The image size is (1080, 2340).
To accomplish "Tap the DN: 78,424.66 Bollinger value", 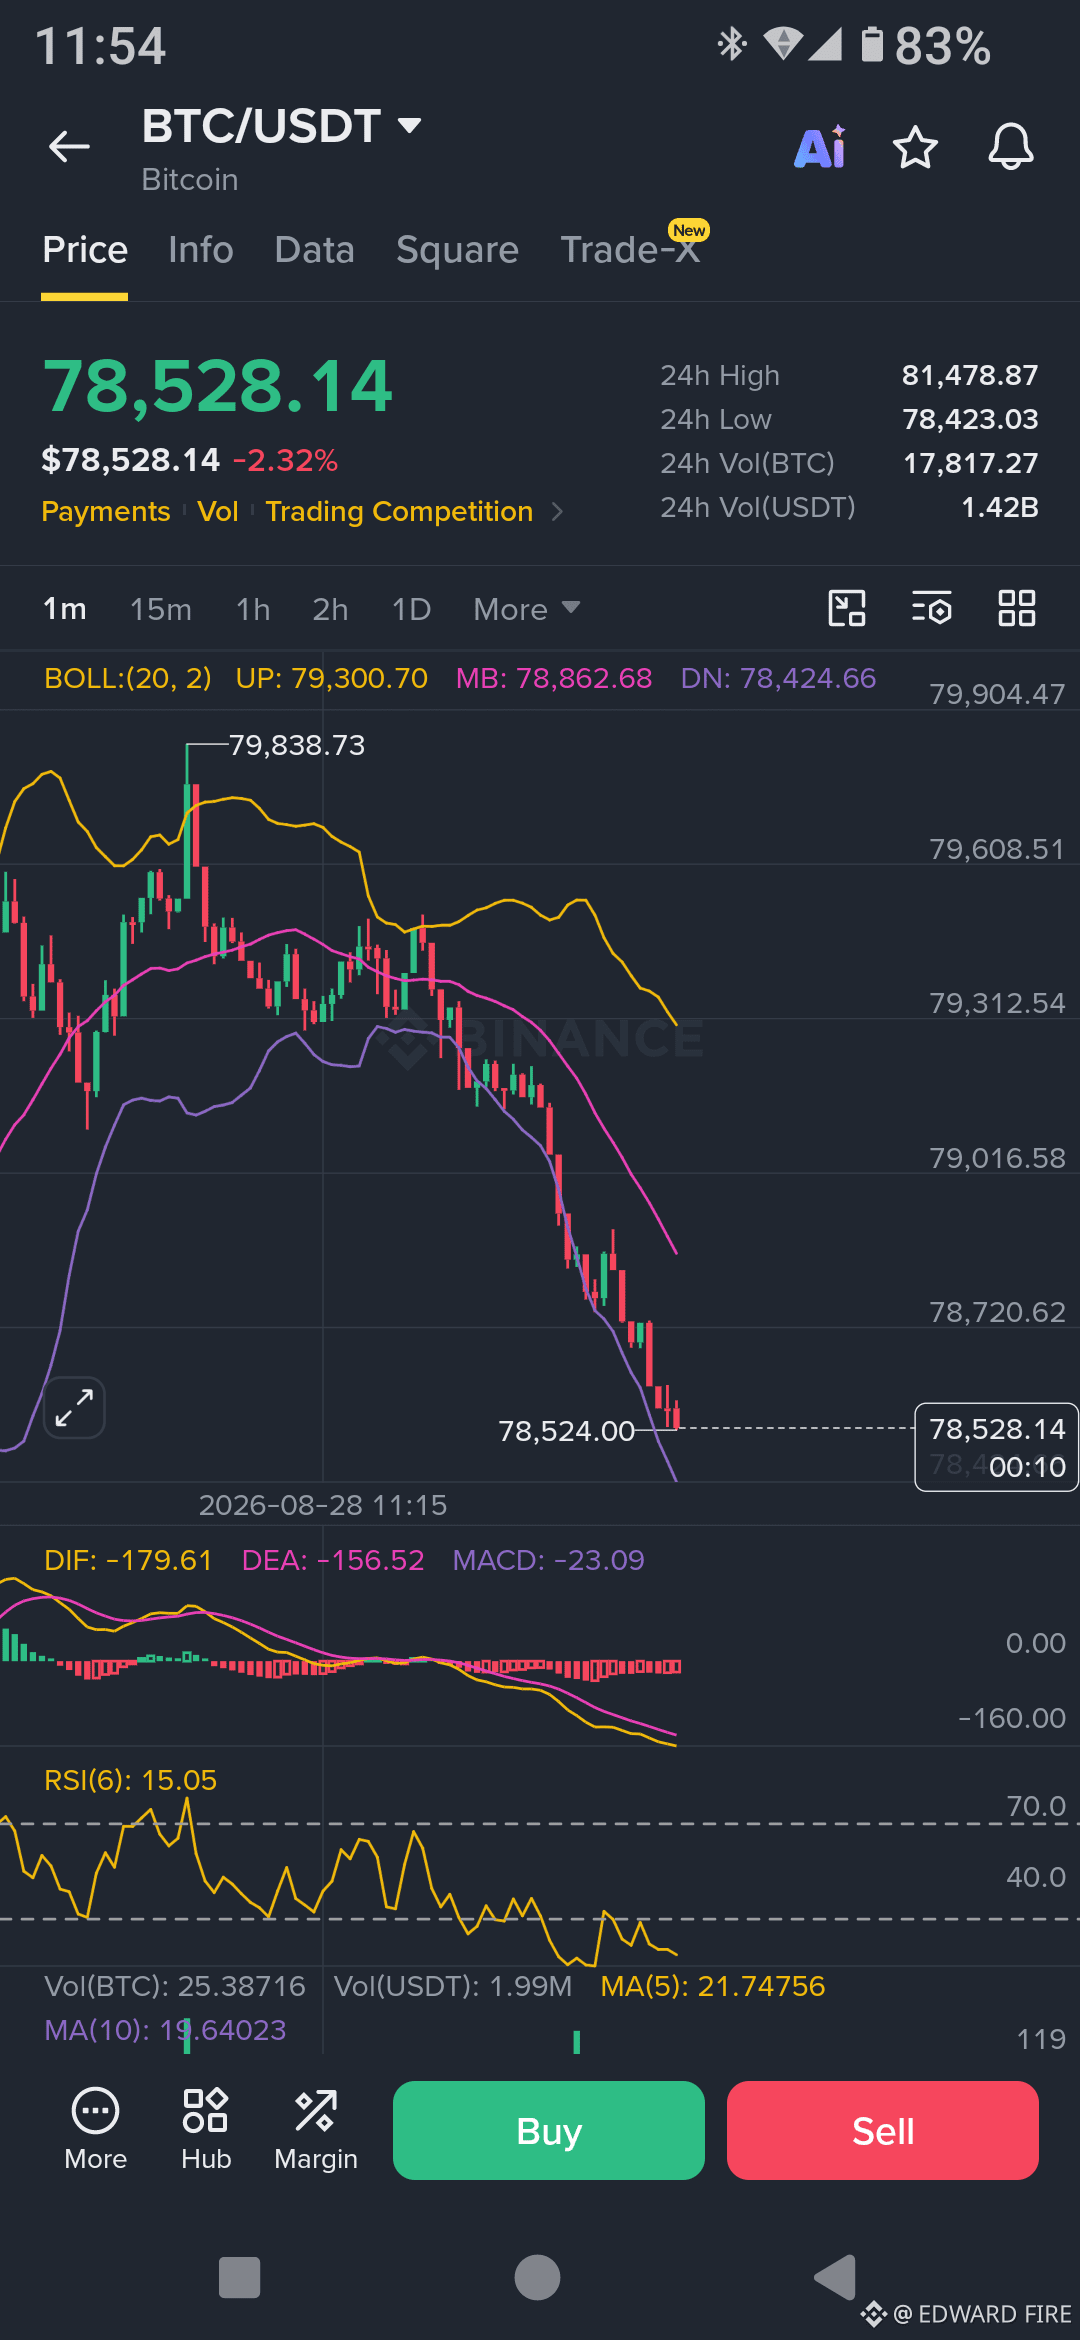I will pyautogui.click(x=778, y=678).
